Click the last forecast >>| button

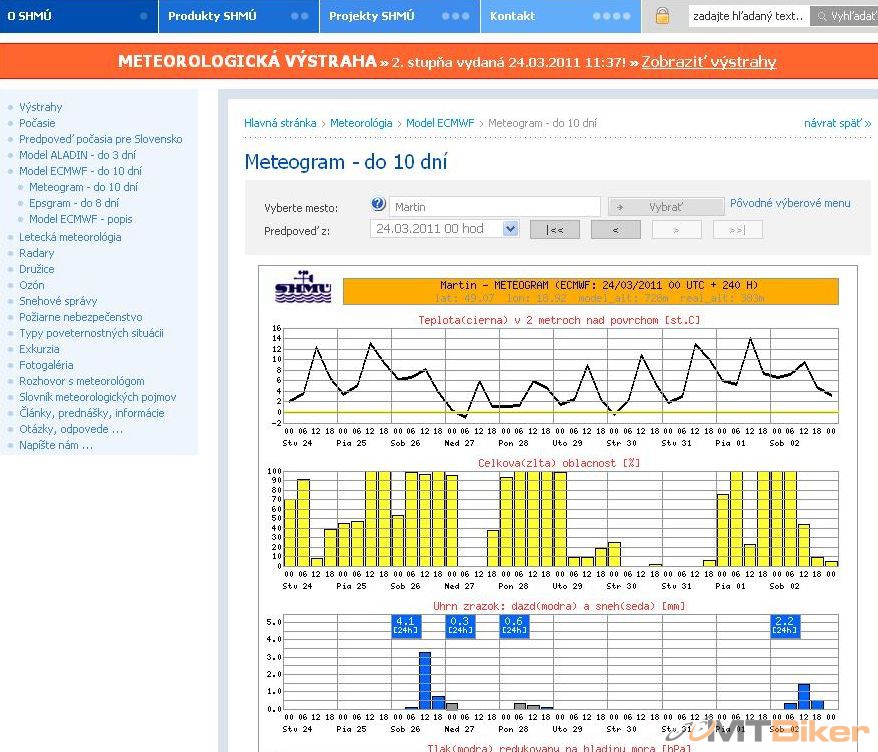[737, 230]
